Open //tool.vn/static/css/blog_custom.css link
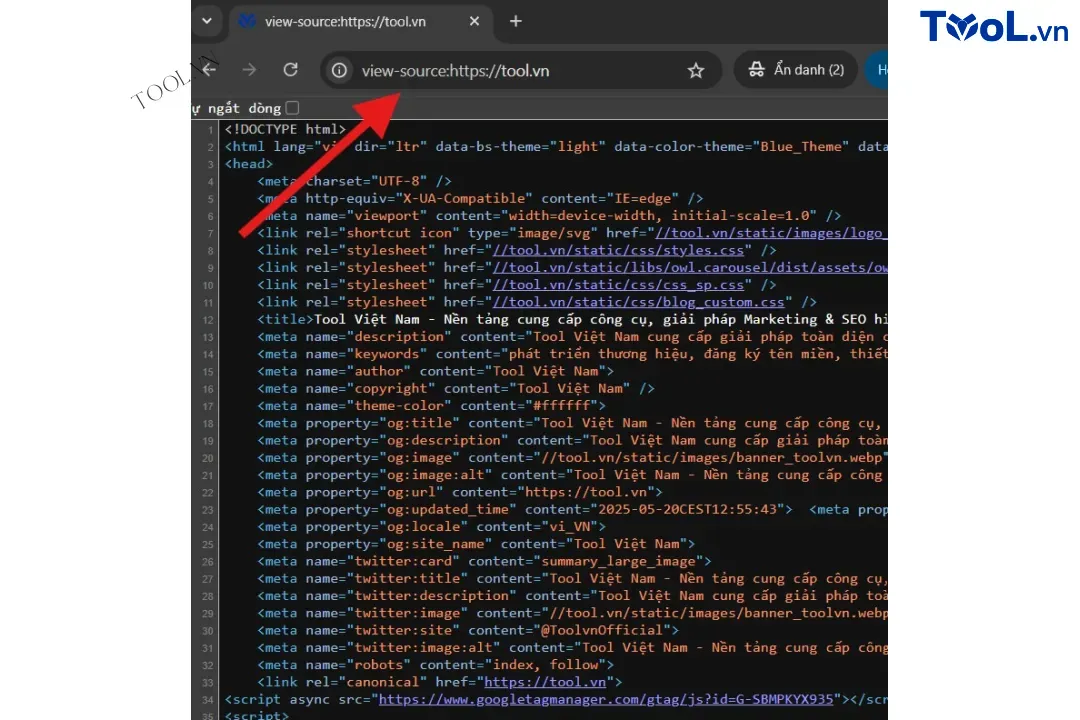This screenshot has height=720, width=1080. pyautogui.click(x=638, y=302)
